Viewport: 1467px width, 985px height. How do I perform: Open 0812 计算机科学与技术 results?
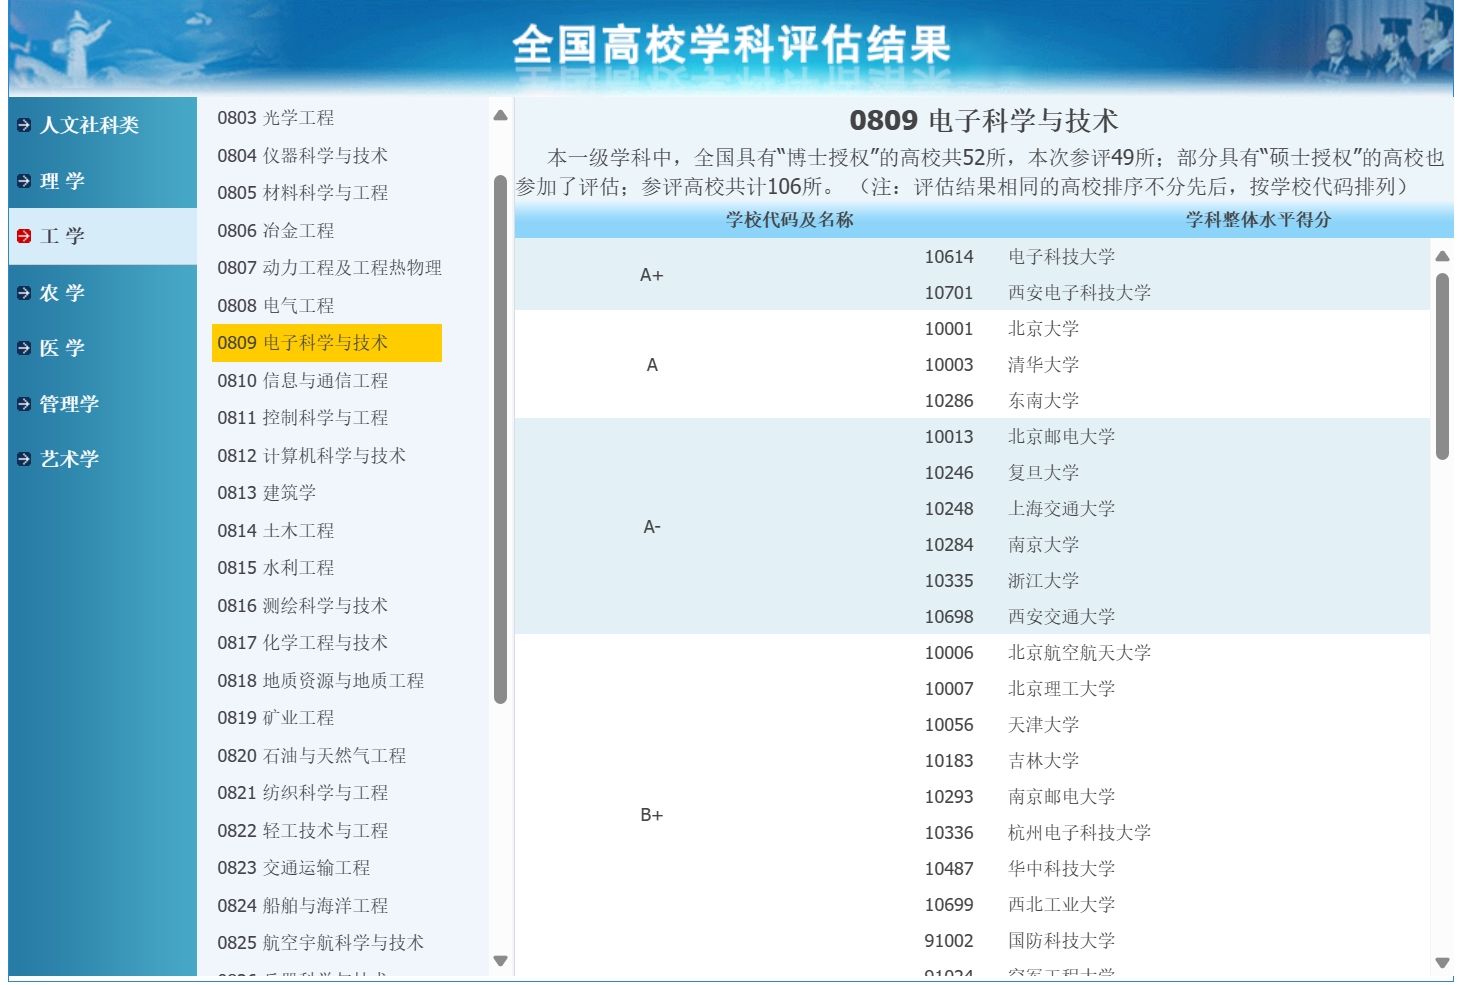tap(314, 456)
